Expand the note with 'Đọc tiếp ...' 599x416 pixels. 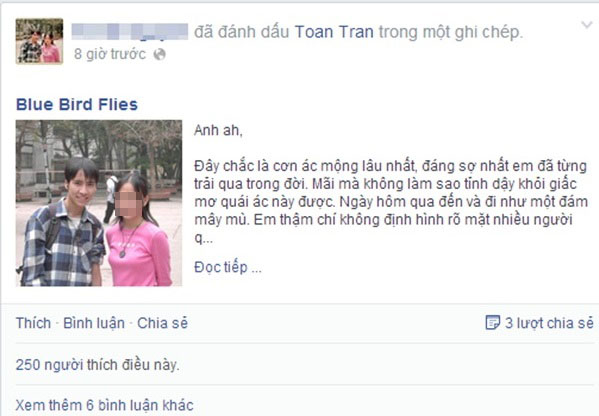228,267
